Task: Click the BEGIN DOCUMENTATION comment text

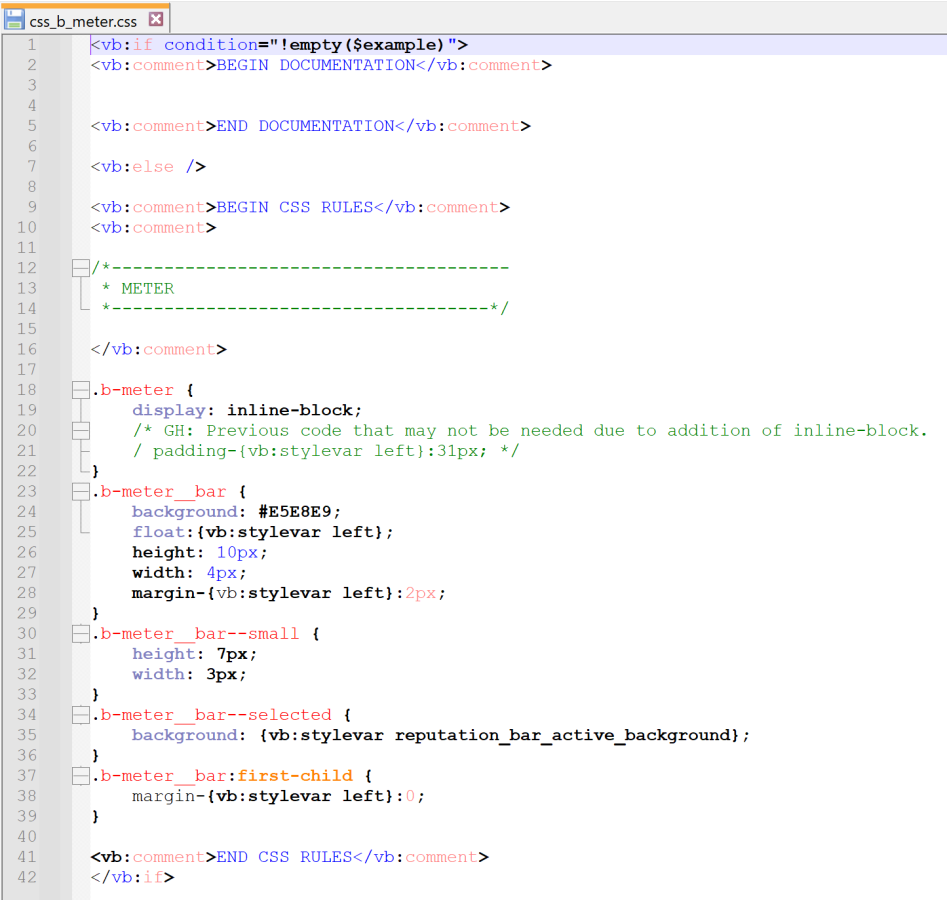Action: (x=316, y=65)
